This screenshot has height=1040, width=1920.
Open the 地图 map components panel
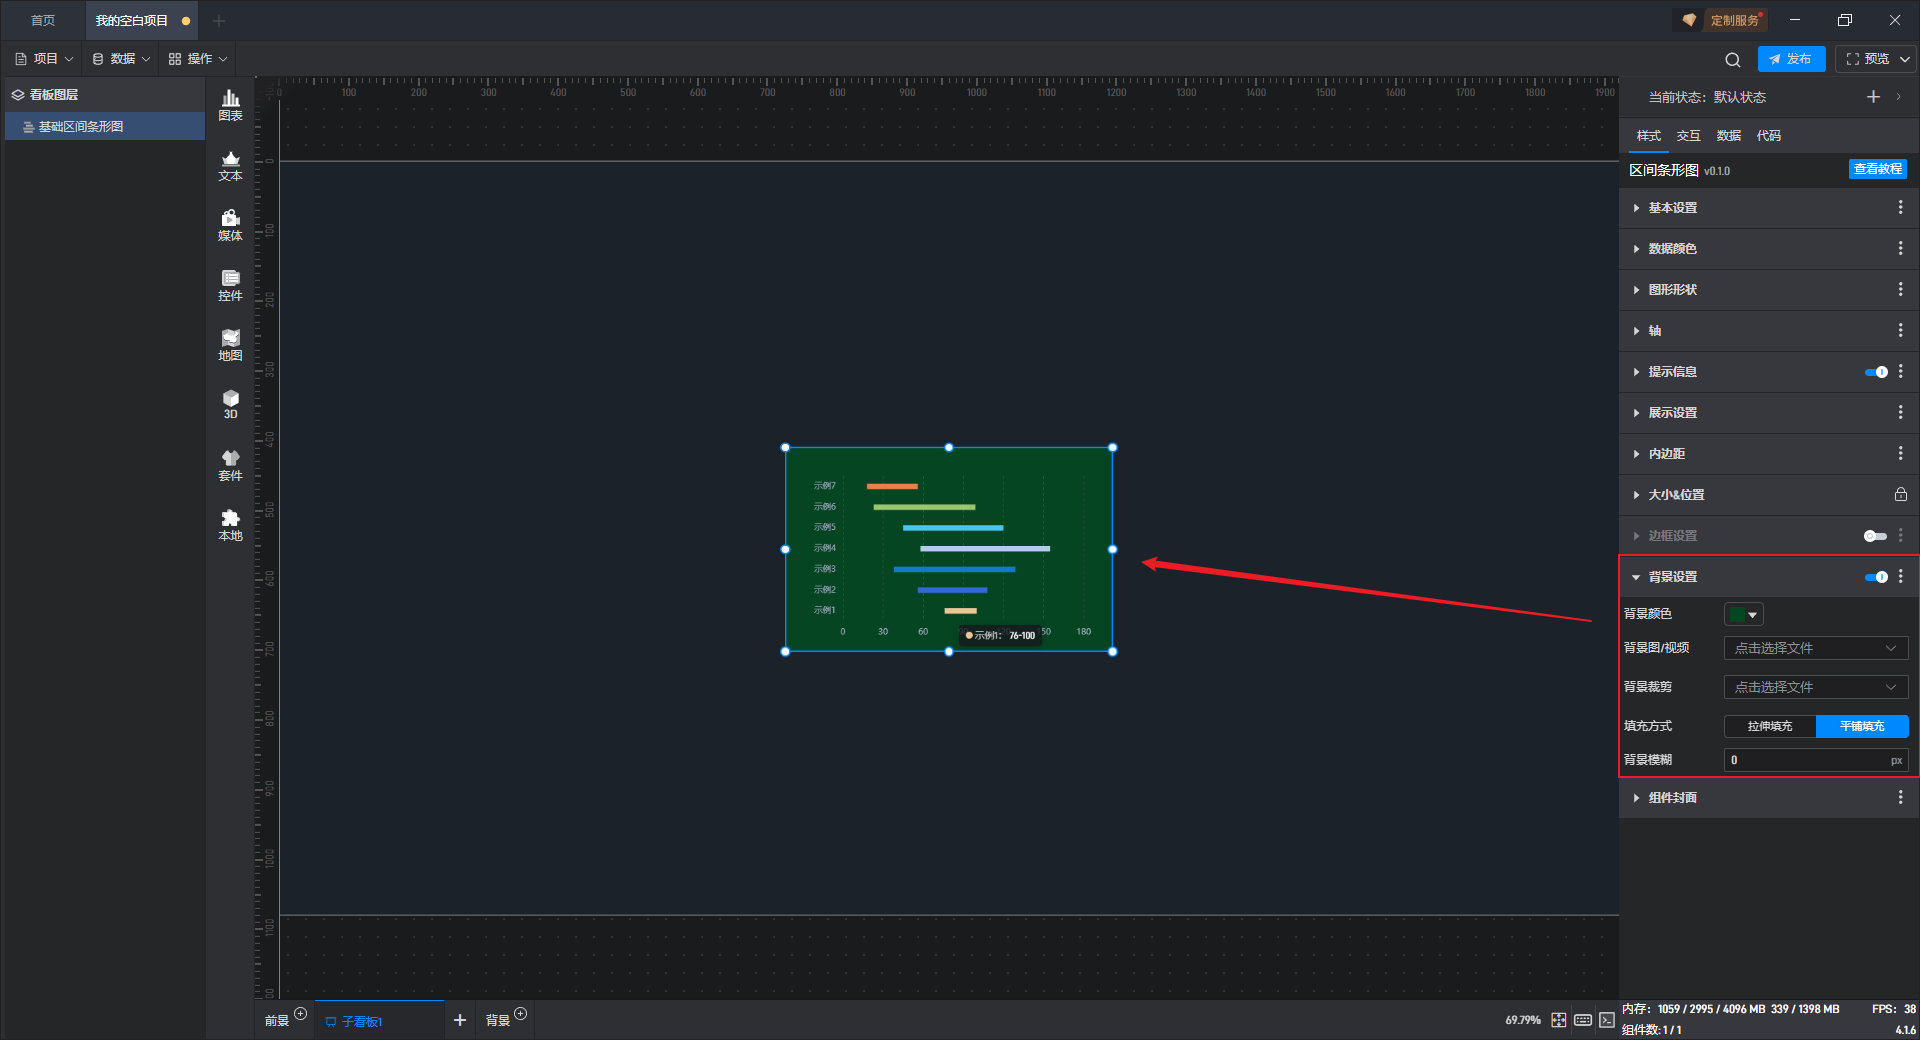[x=230, y=345]
